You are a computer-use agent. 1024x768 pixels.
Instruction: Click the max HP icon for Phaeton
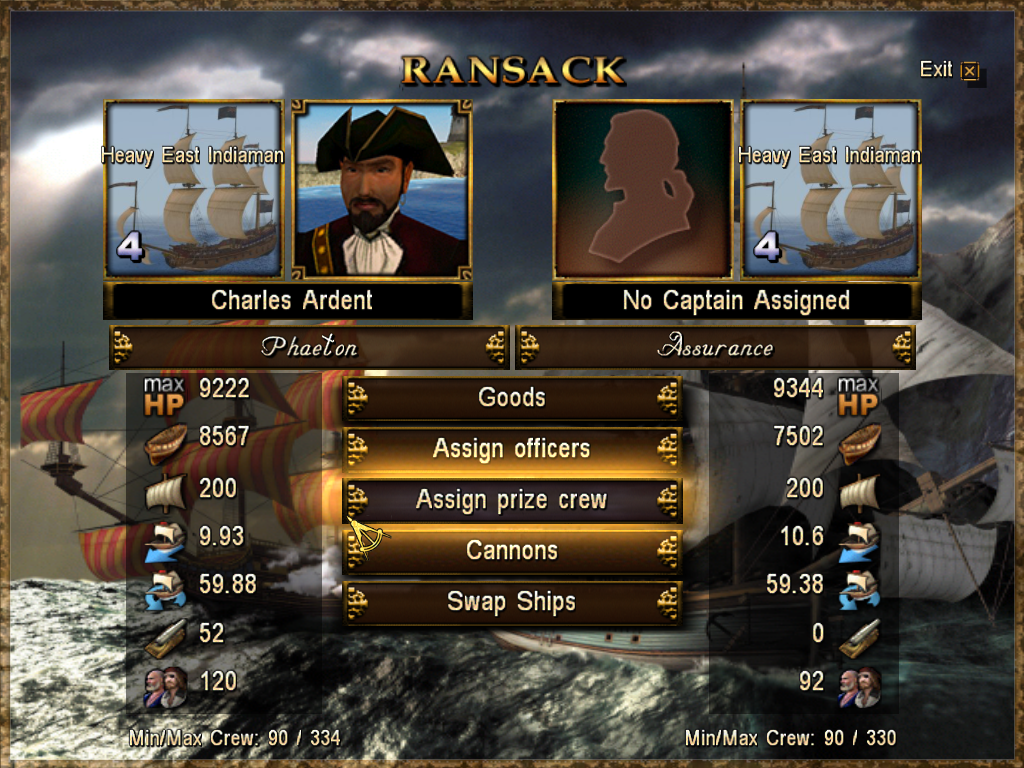pyautogui.click(x=164, y=396)
